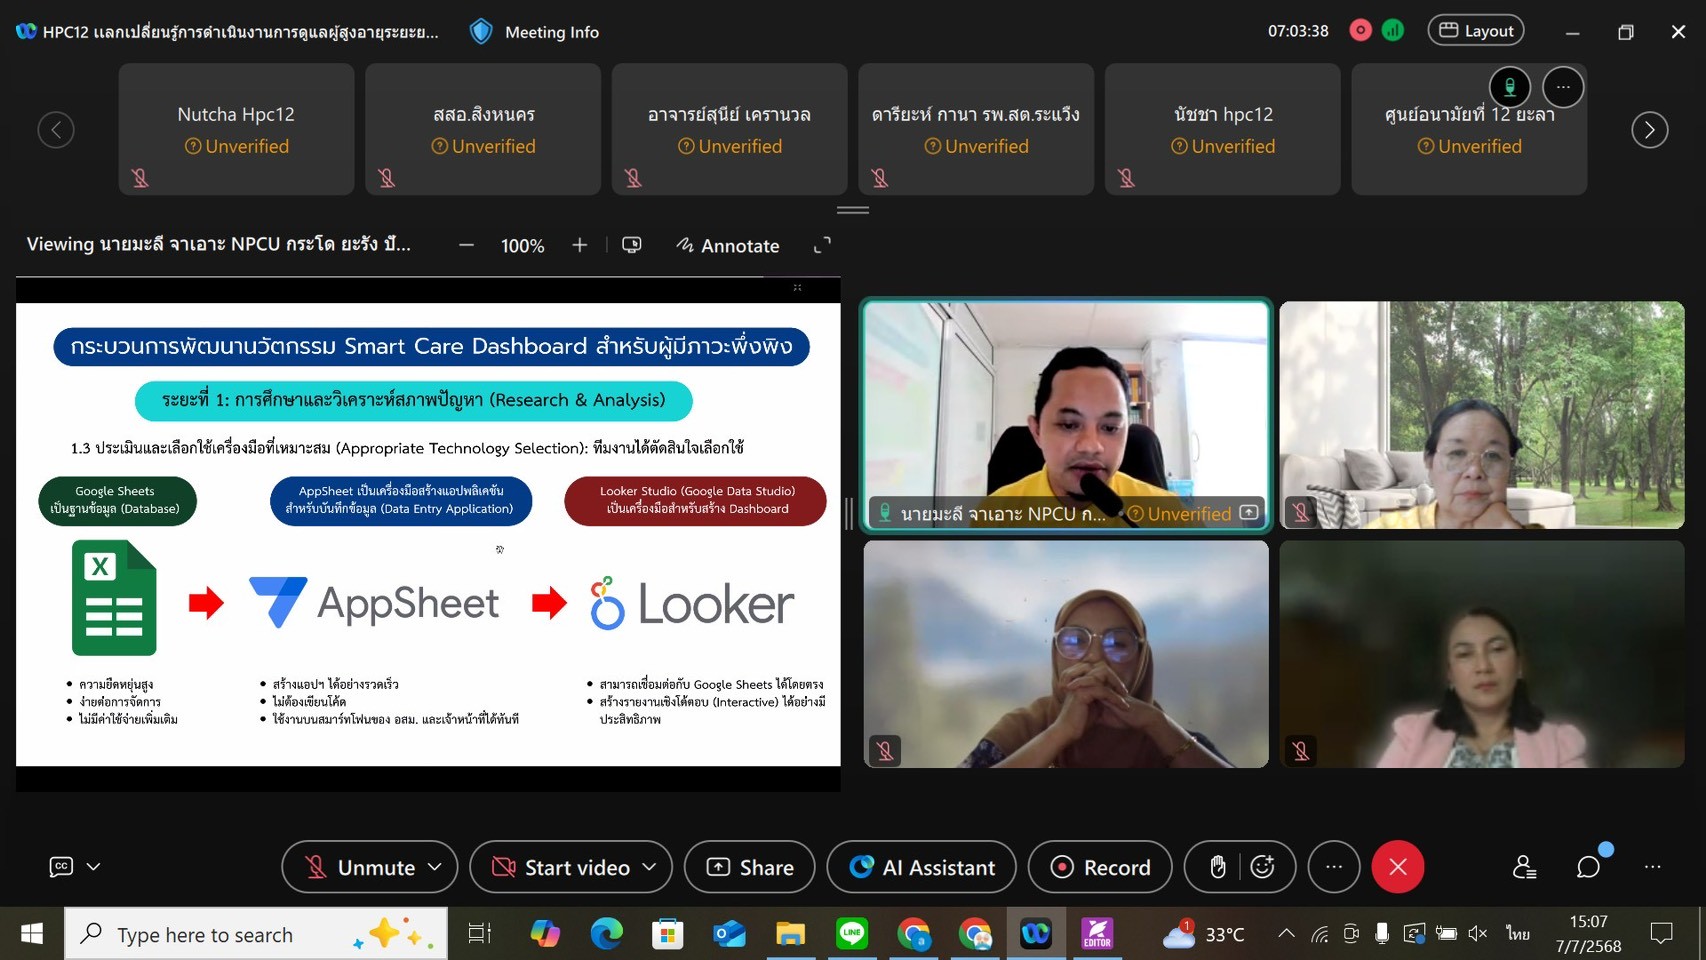1706x960 pixels.
Task: Toggle system volume speaker icon
Action: pos(1477,934)
